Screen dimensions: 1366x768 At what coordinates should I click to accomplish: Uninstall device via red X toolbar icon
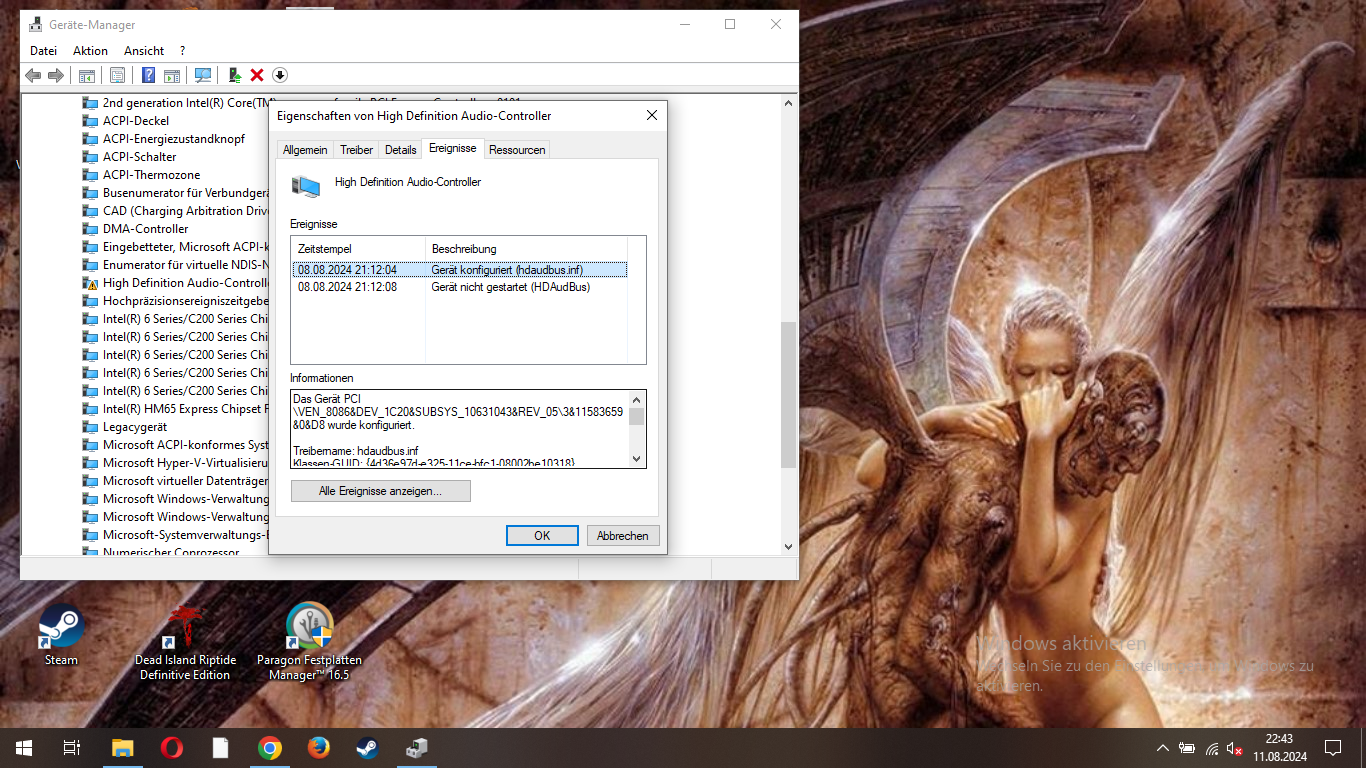pos(257,75)
